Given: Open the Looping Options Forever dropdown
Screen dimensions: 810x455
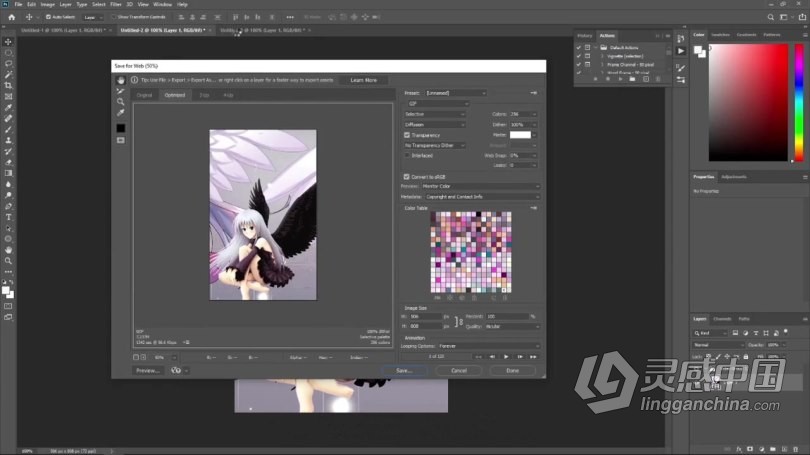Looking at the screenshot, I should coord(489,346).
